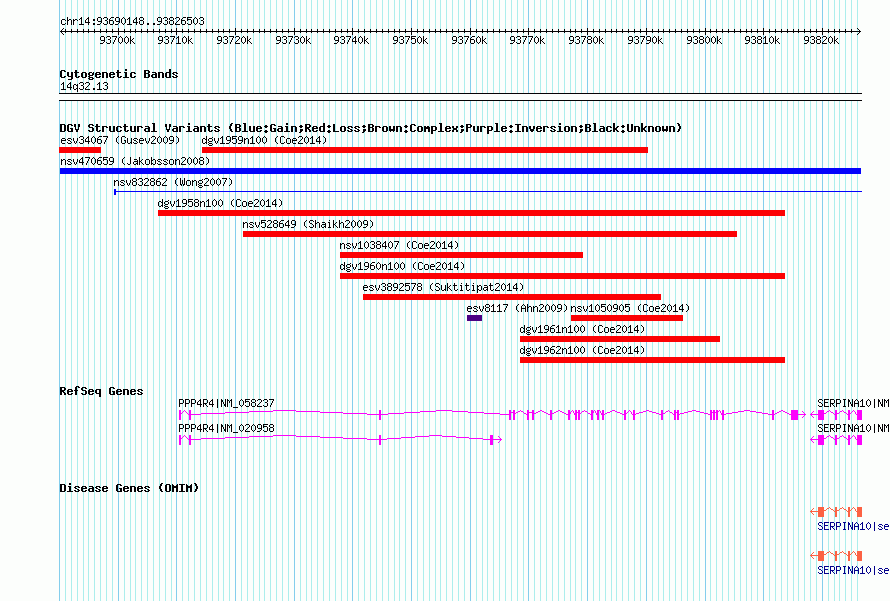Click the red bar of nsv1050905
The image size is (890, 601).
tap(627, 318)
